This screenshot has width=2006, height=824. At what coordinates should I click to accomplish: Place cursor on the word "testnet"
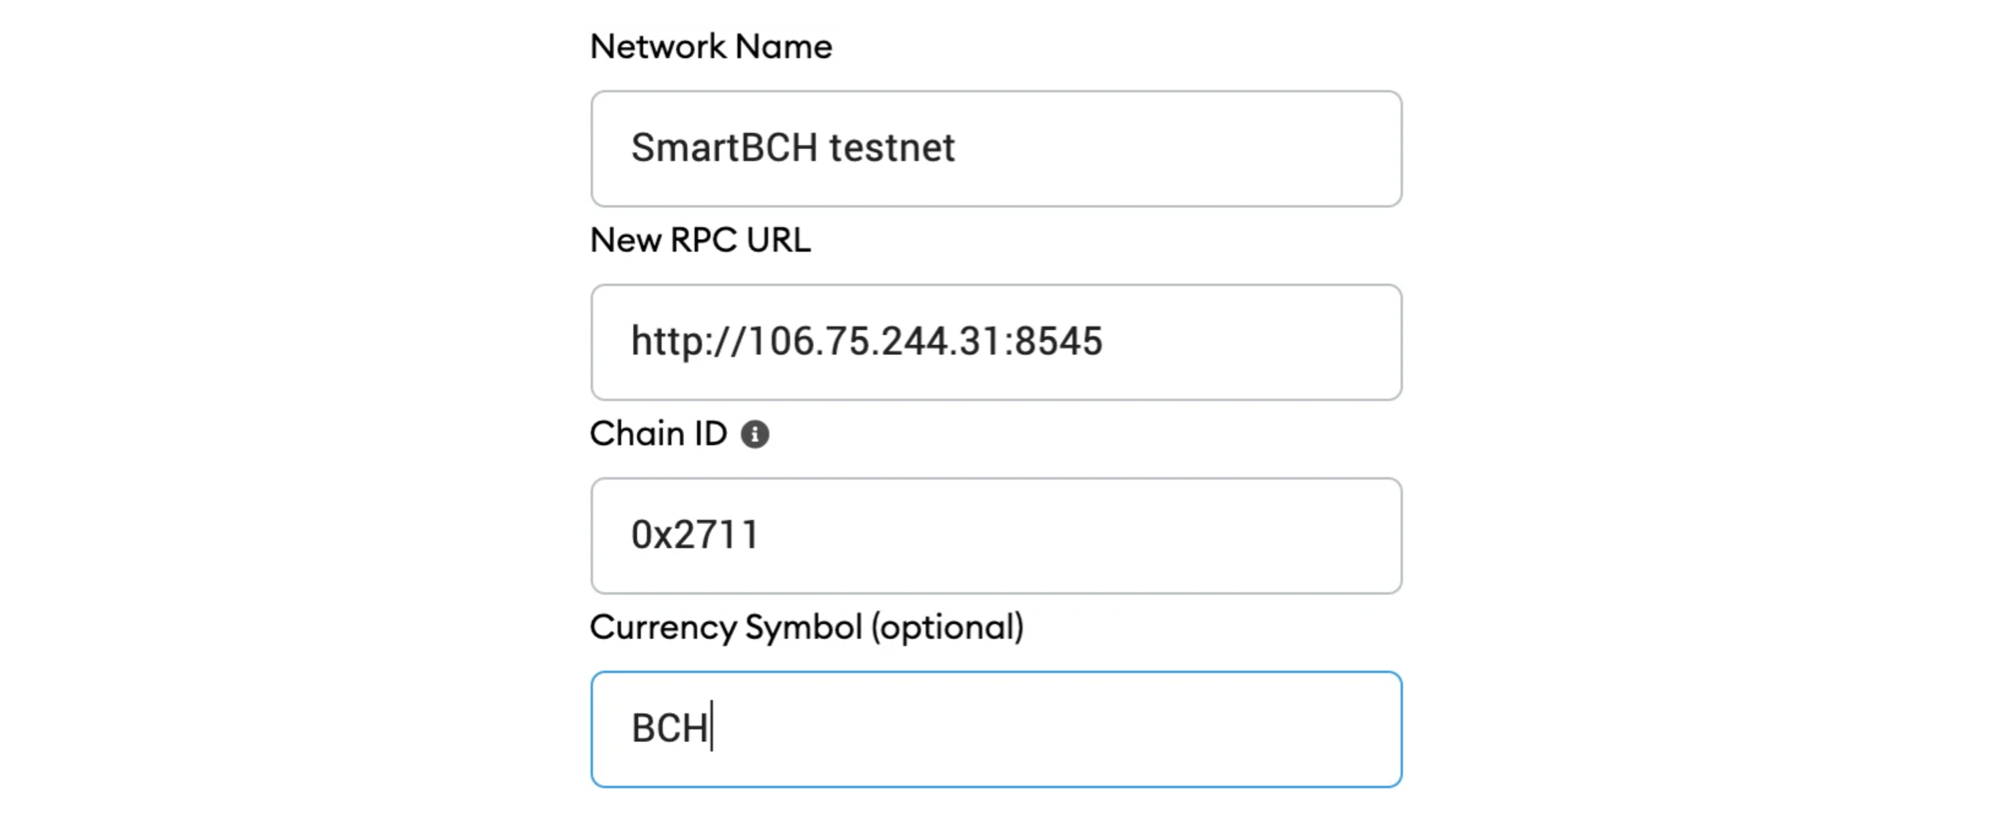(x=892, y=148)
